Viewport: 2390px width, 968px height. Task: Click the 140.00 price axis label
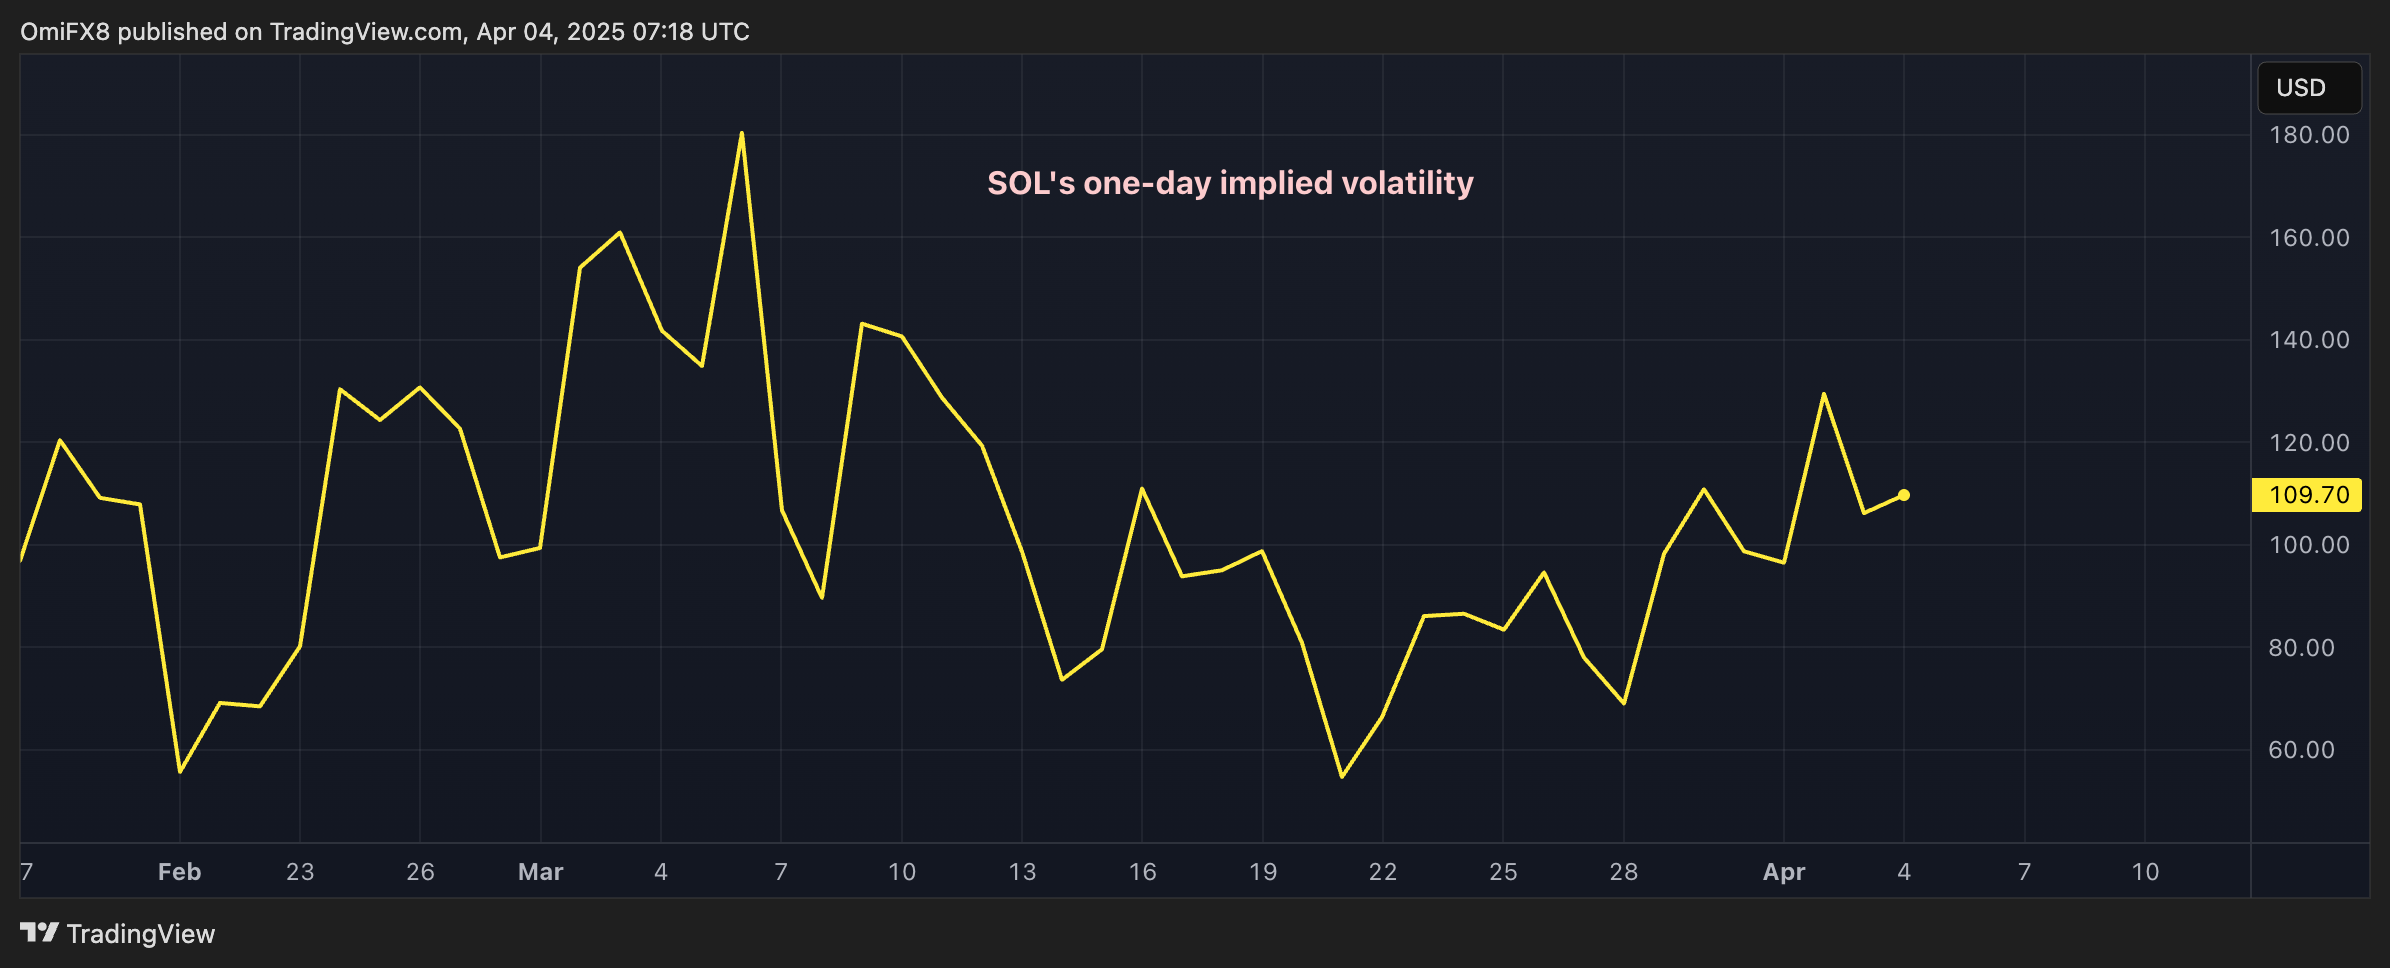click(2313, 339)
